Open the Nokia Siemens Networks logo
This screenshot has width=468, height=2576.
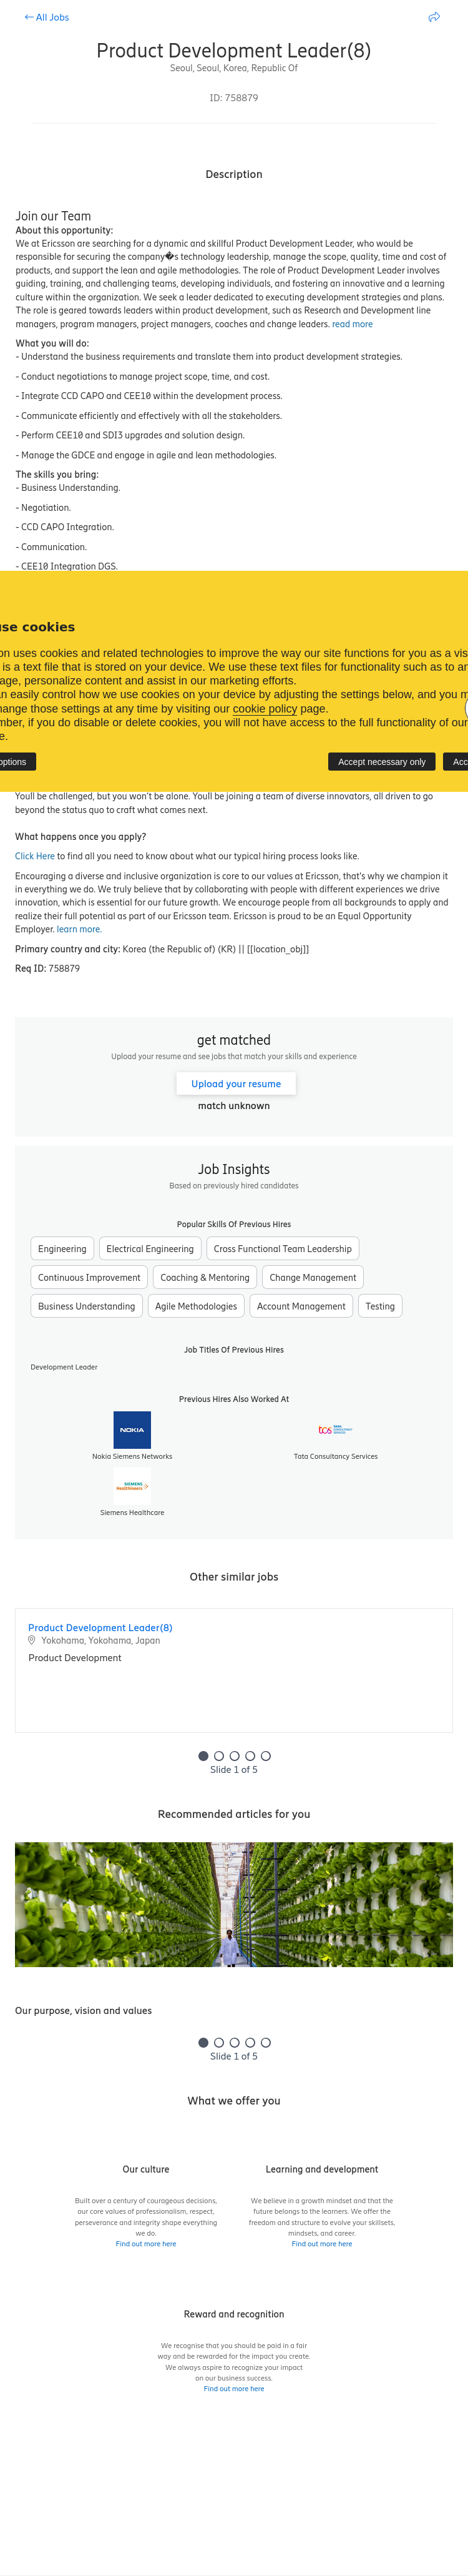[132, 1429]
